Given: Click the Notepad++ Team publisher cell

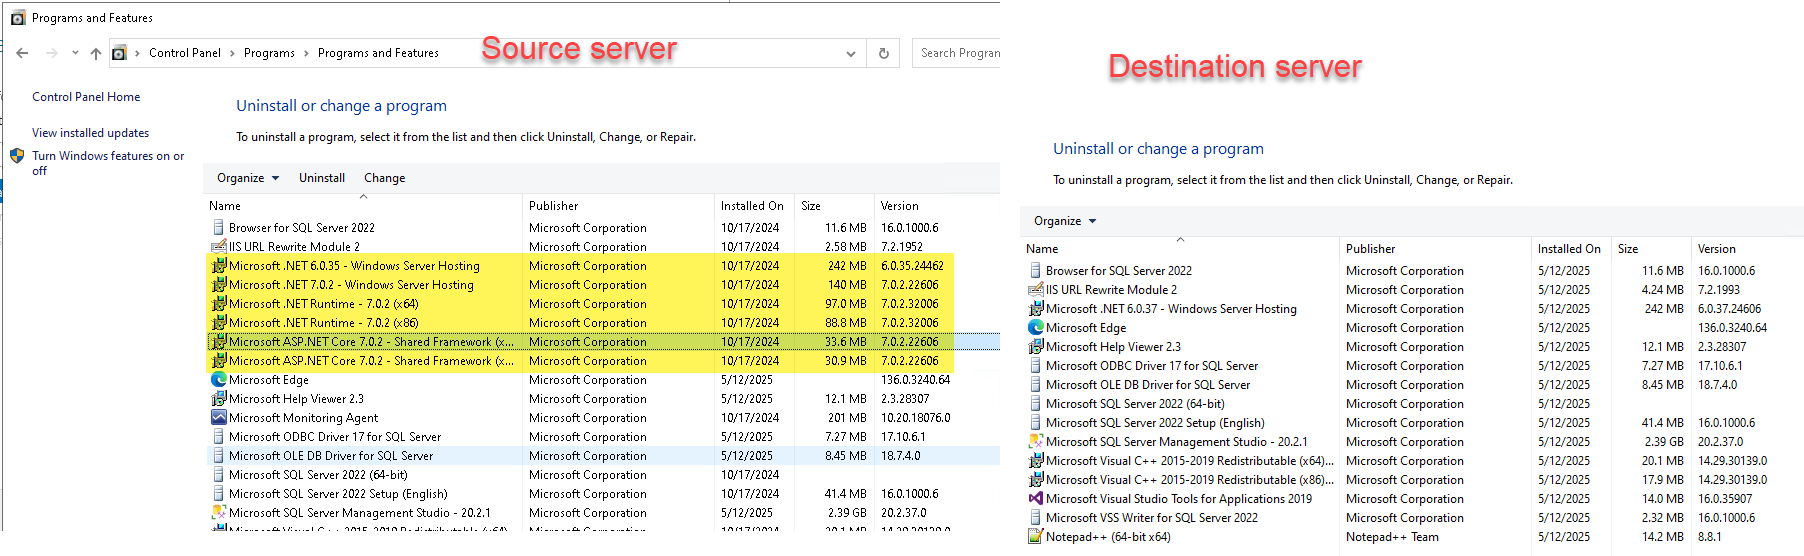Looking at the screenshot, I should tap(1392, 537).
